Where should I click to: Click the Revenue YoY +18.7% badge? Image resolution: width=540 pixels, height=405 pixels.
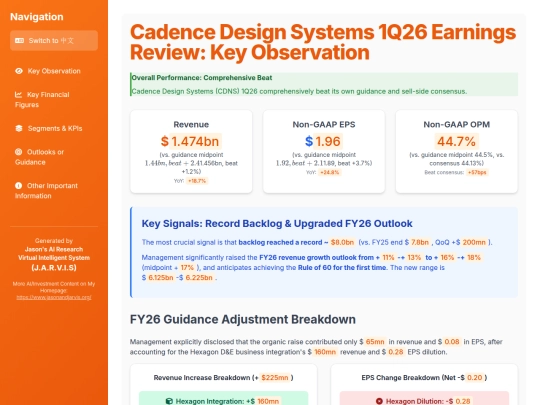tap(197, 181)
